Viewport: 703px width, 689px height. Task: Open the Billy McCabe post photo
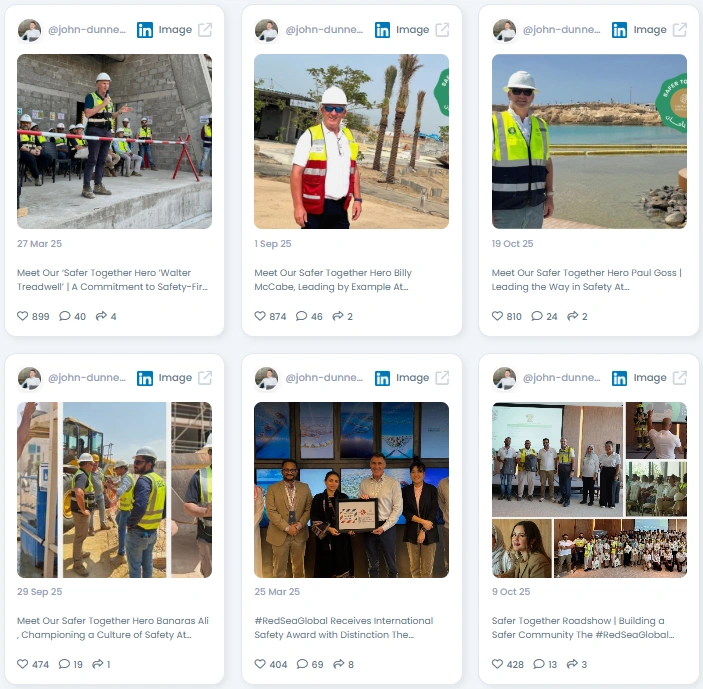[352, 141]
